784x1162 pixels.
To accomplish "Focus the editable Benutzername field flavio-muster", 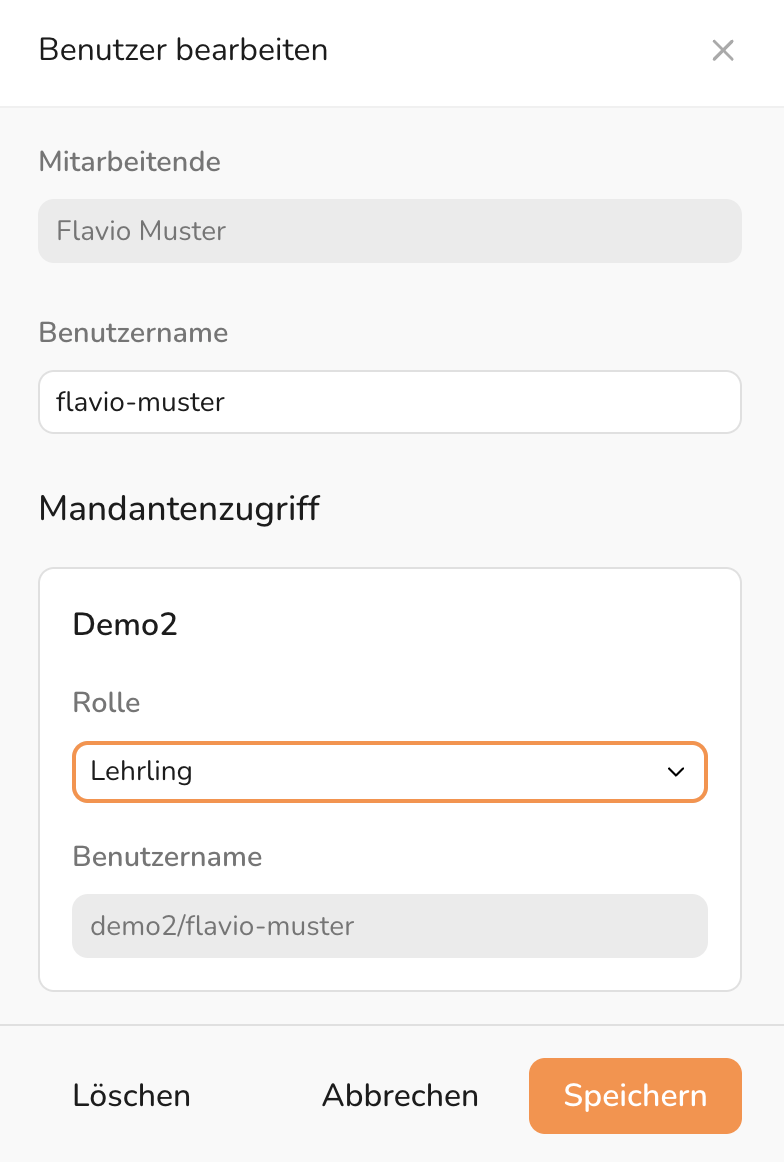I will click(x=390, y=402).
